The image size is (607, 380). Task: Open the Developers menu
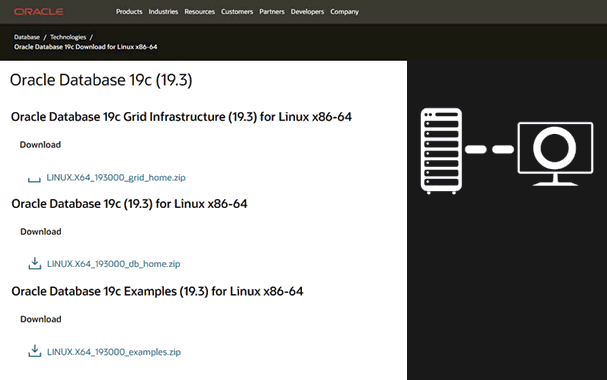(x=307, y=12)
